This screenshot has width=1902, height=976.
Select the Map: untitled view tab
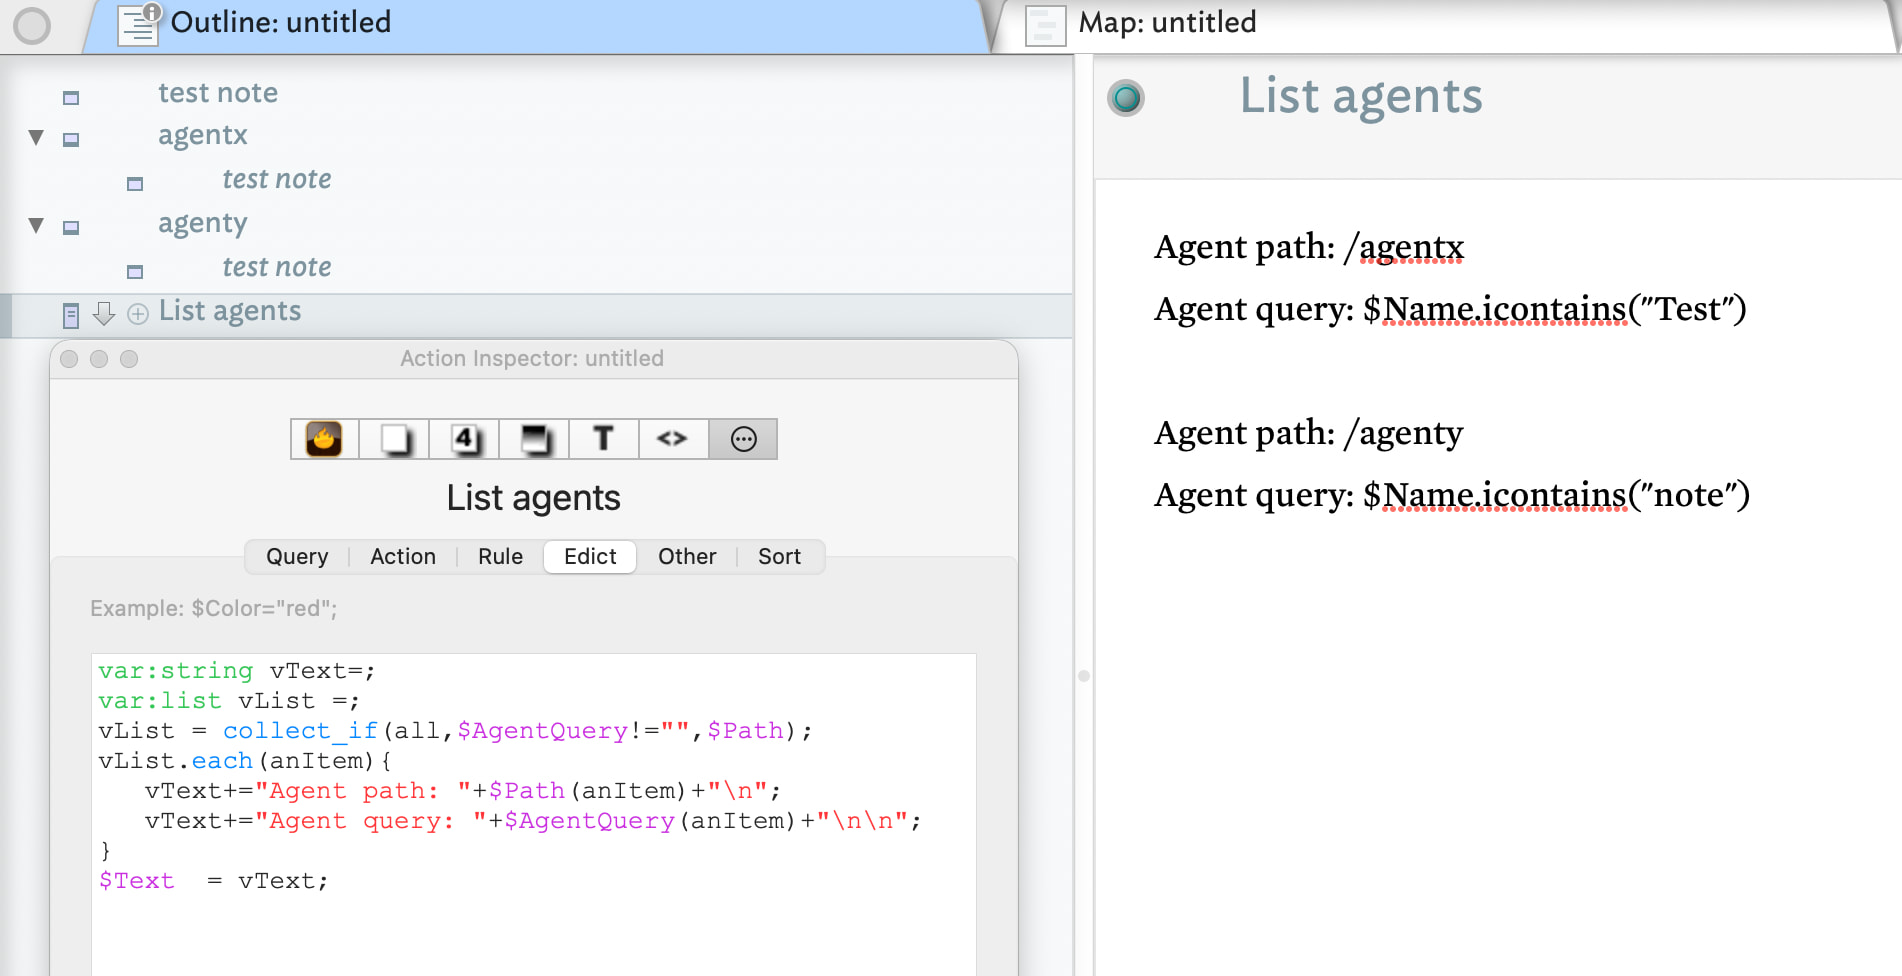[x=1166, y=23]
